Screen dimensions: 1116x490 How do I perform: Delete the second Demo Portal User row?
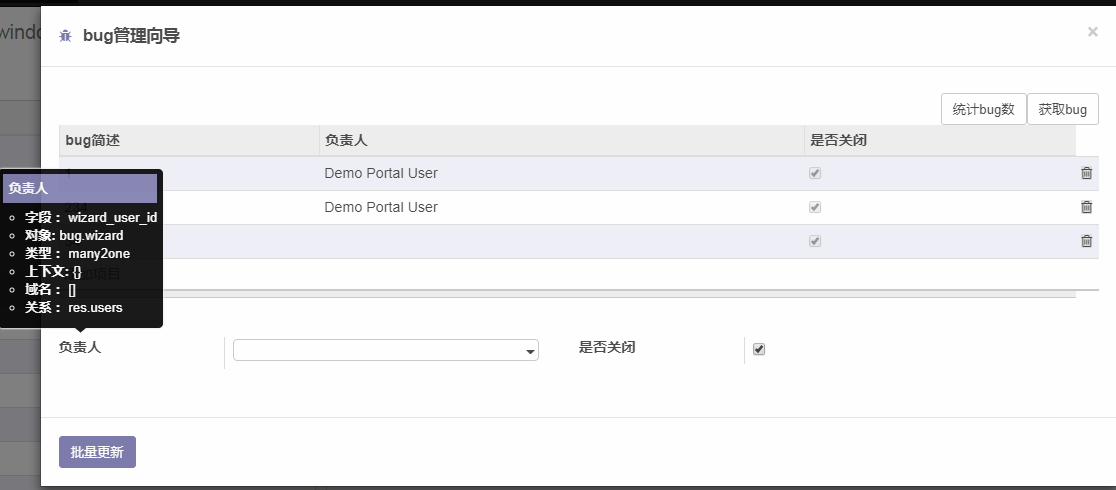[1086, 207]
